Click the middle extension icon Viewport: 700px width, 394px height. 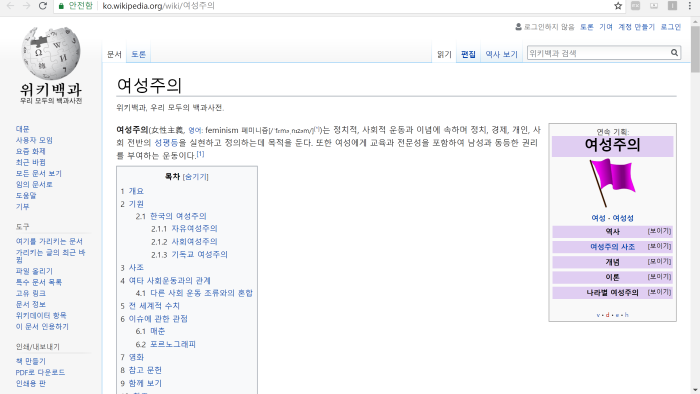tap(654, 6)
